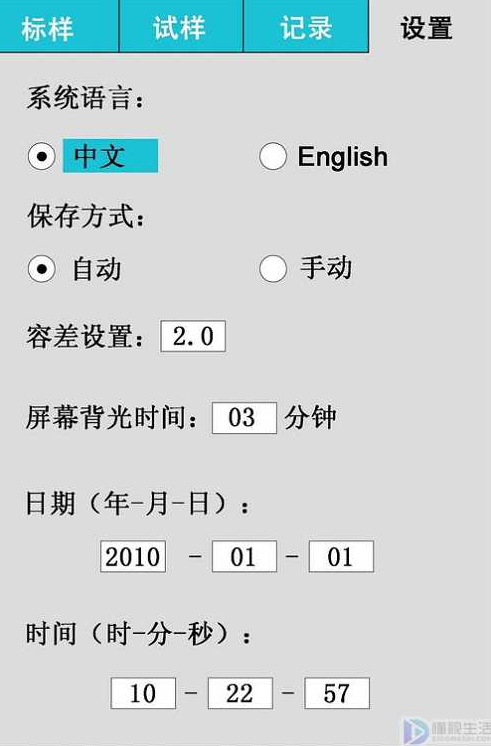Click the 容差设置 value field showing 2.0
This screenshot has width=491, height=746.
coord(193,336)
